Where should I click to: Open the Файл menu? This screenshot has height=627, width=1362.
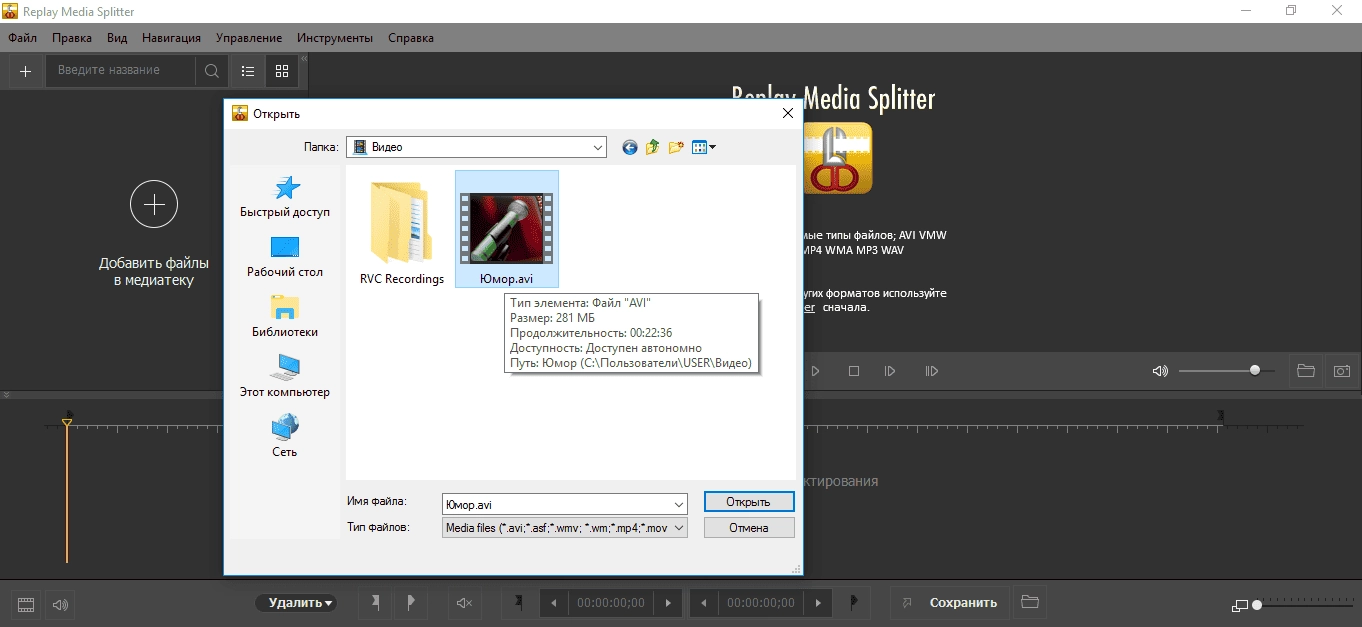[23, 38]
